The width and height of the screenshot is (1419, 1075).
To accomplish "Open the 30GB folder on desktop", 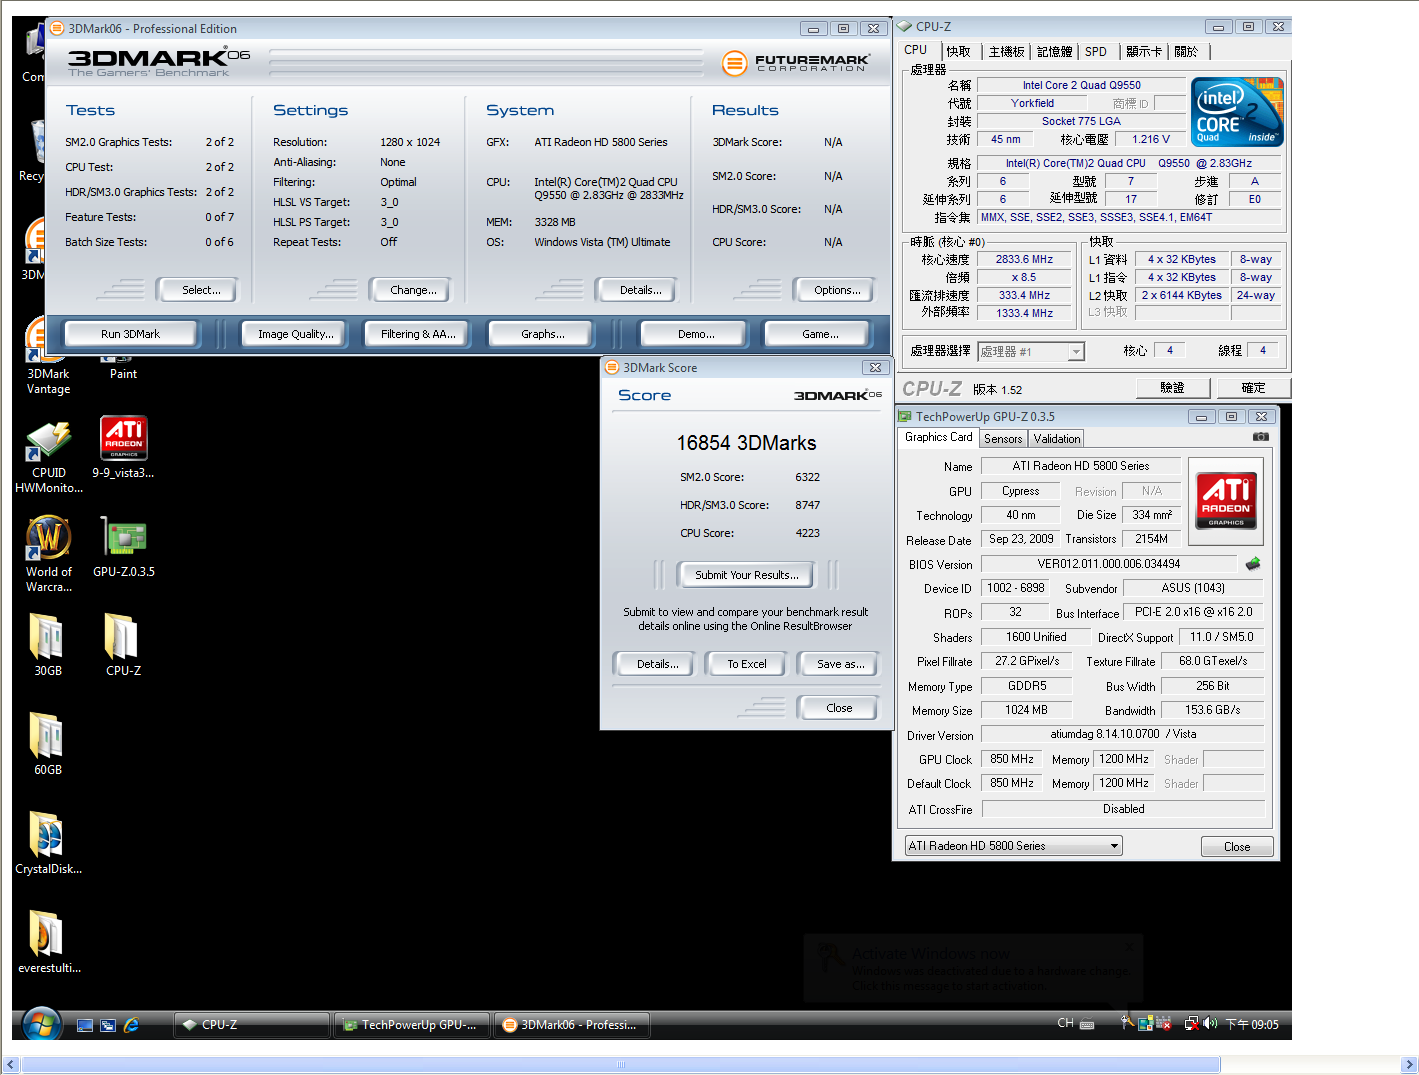I will tap(48, 645).
